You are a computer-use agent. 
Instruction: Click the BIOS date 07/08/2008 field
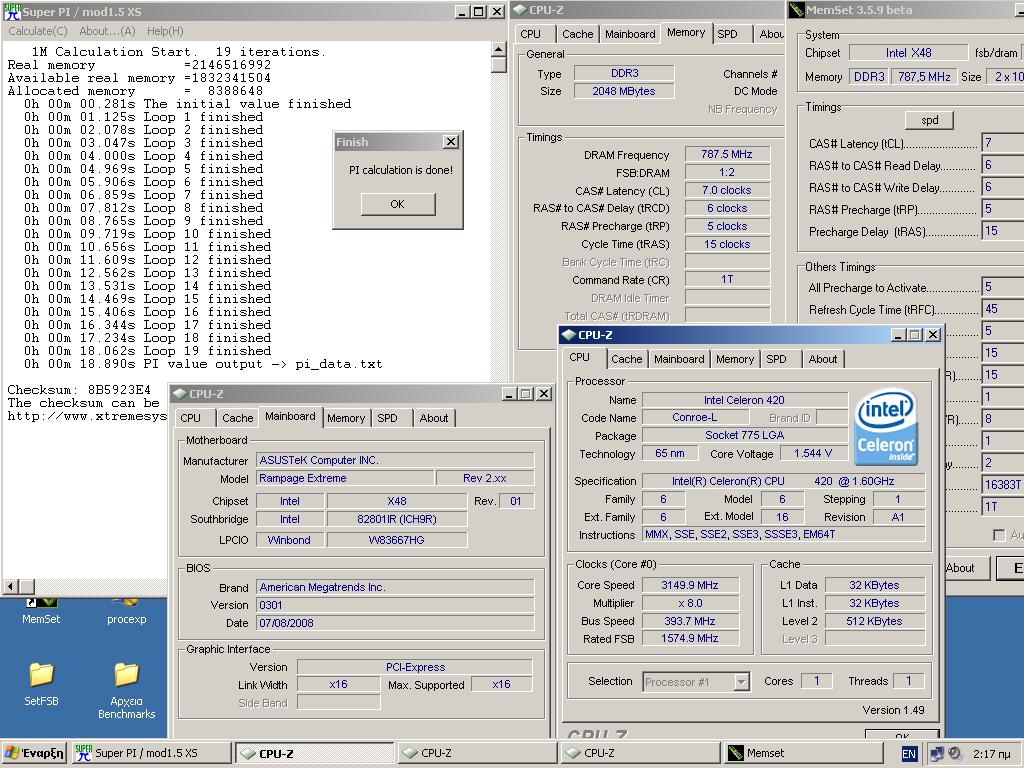(x=395, y=623)
